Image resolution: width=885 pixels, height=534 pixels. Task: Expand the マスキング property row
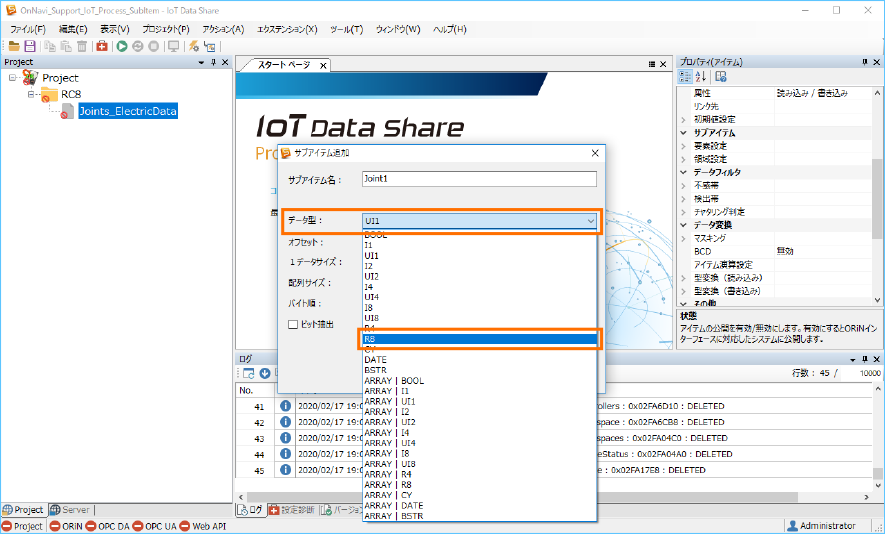(x=684, y=239)
